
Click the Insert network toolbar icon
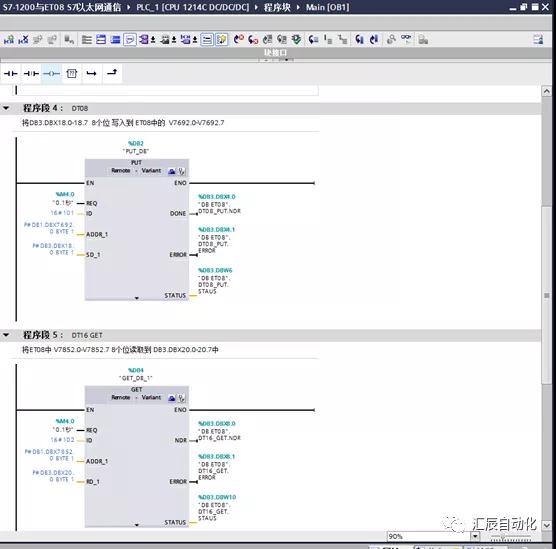[x=9, y=40]
